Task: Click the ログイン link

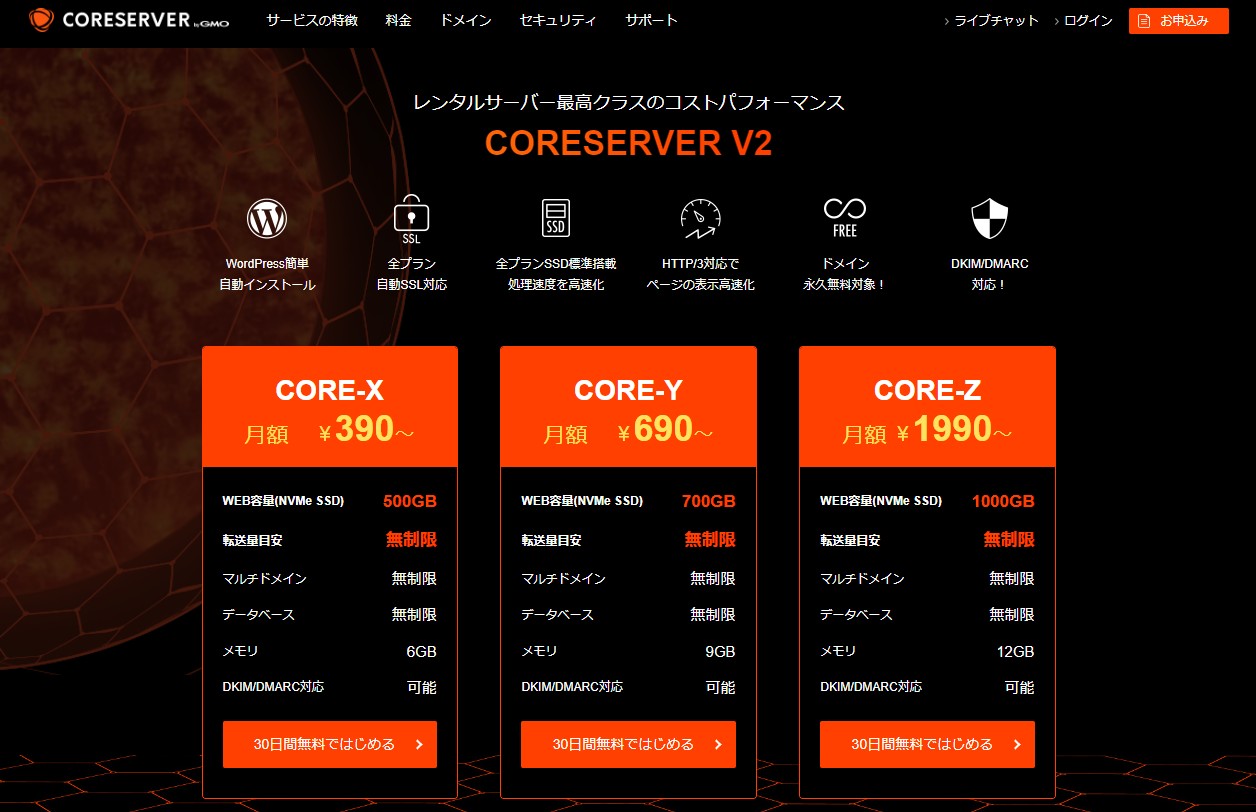Action: pyautogui.click(x=1088, y=21)
